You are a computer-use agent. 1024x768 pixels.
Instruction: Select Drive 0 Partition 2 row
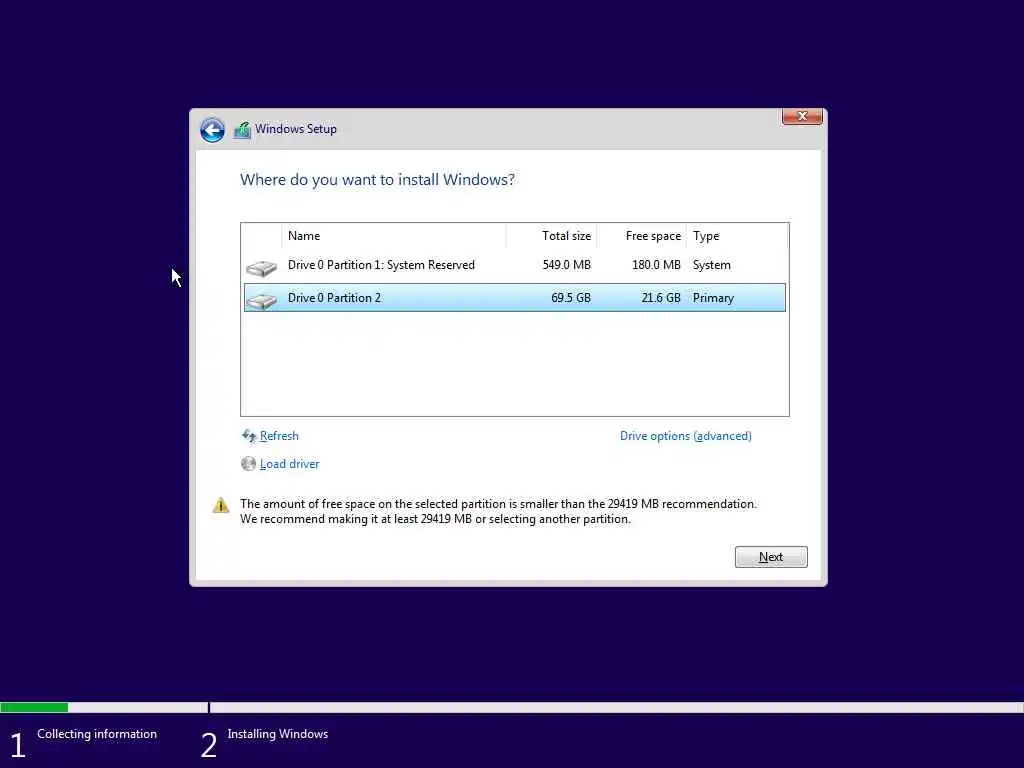[x=515, y=298]
